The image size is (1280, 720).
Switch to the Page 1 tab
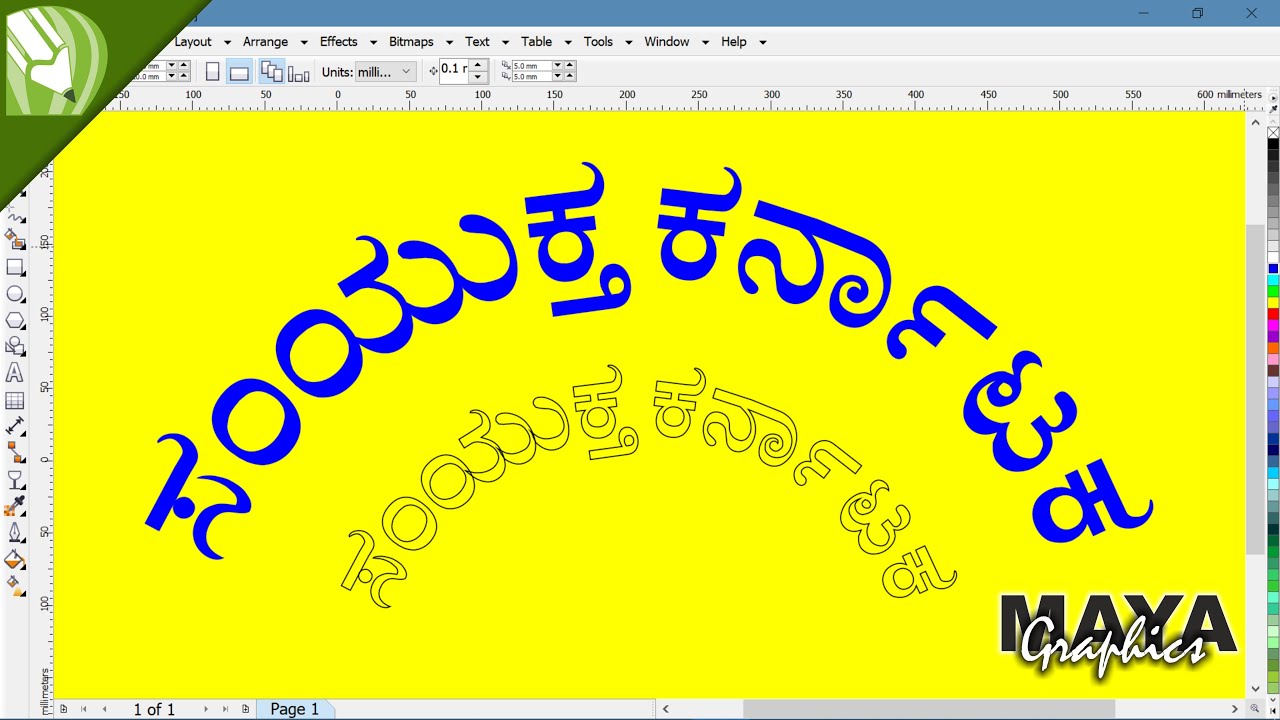tap(295, 709)
